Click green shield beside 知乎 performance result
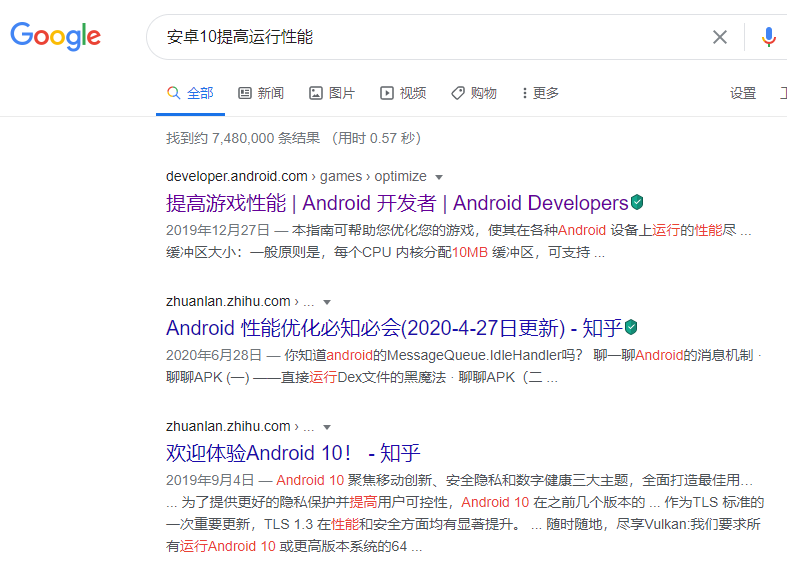 631,327
